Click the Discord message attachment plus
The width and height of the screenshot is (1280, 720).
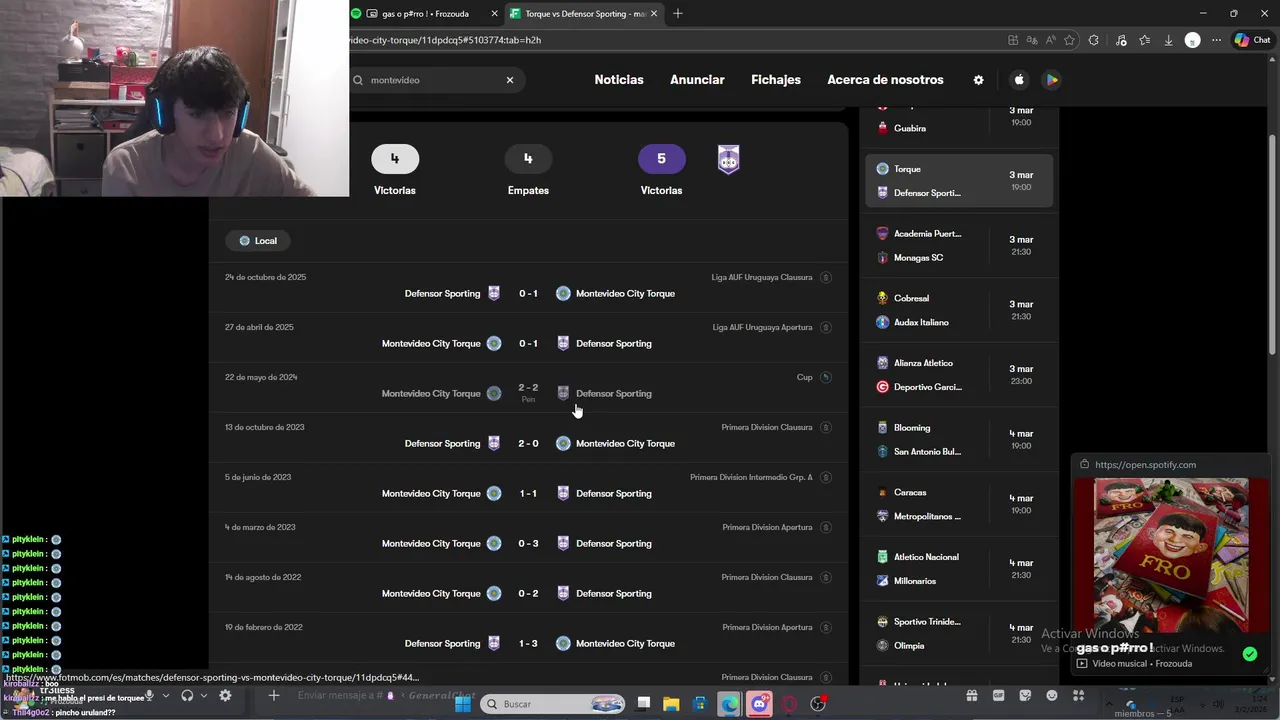point(273,695)
